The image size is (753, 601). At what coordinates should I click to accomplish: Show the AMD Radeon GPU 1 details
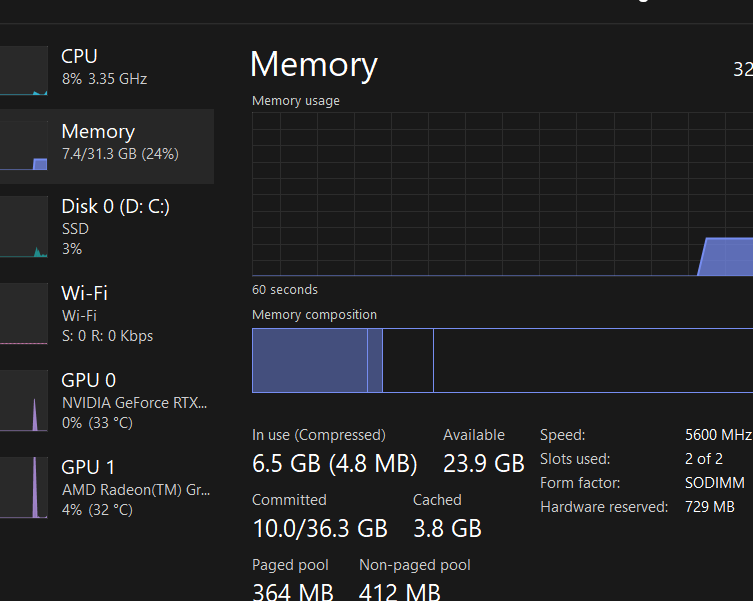(134, 487)
